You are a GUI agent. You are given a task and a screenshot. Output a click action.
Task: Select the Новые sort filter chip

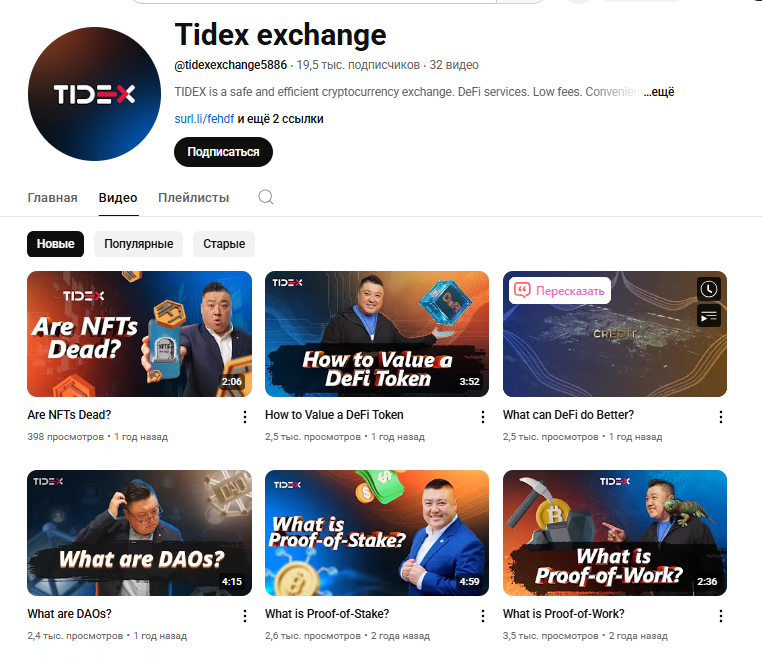(55, 244)
